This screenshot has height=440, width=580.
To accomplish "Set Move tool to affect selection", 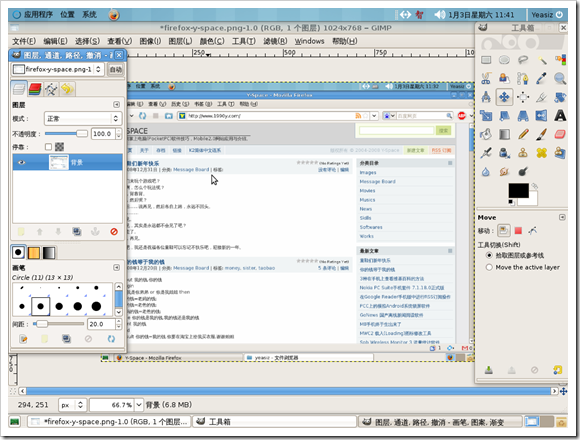I will (518, 231).
